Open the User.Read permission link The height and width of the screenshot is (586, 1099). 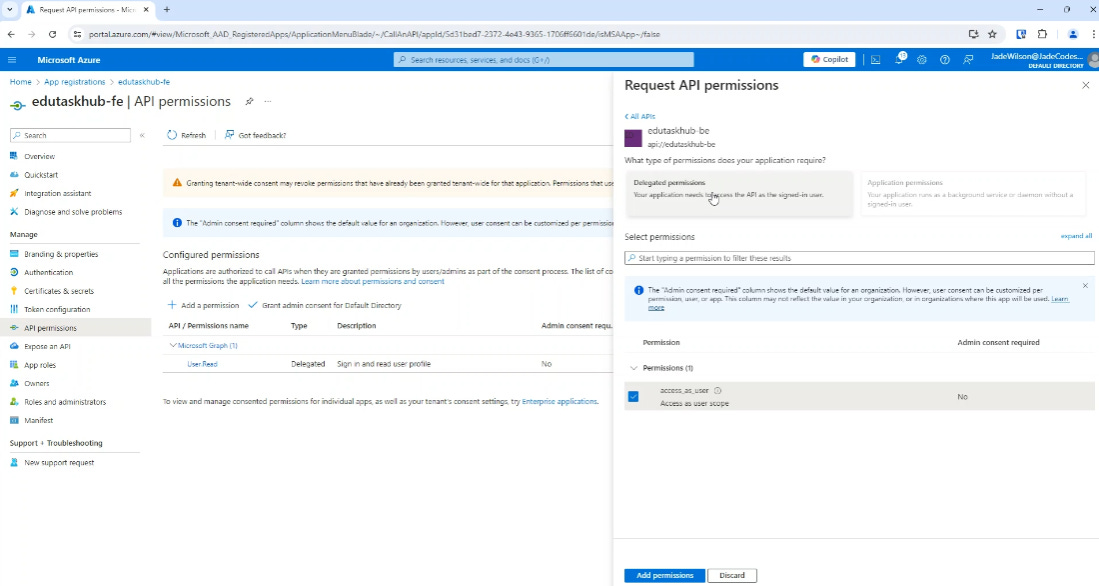click(x=202, y=364)
